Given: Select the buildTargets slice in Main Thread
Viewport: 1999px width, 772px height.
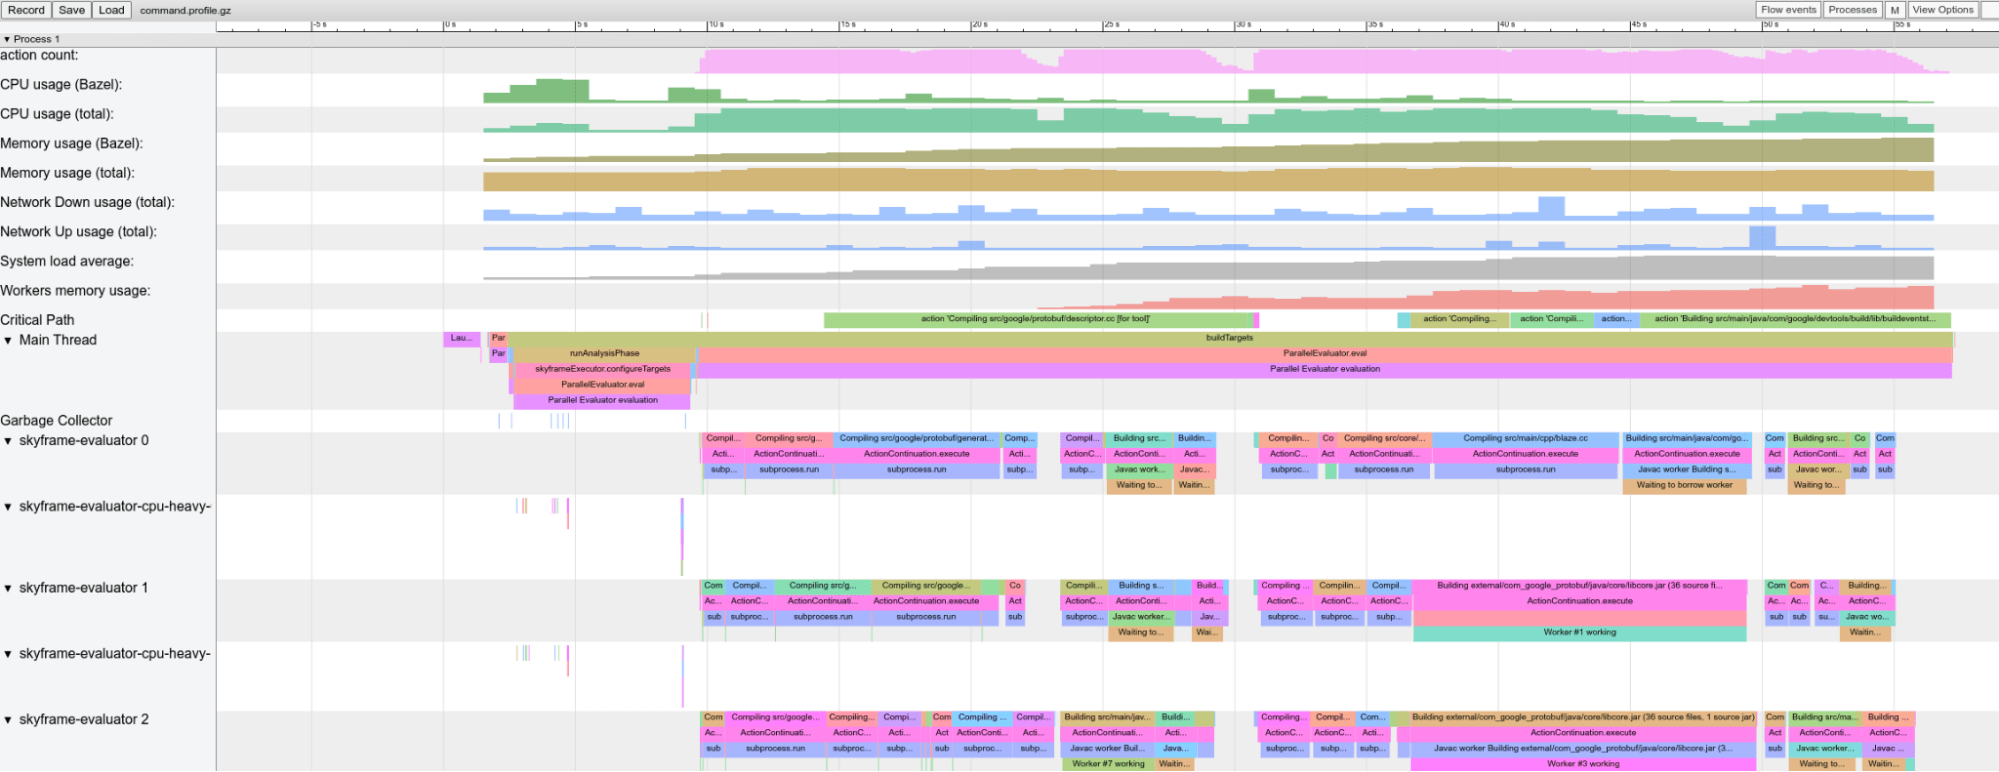Looking at the screenshot, I should (x=1229, y=338).
